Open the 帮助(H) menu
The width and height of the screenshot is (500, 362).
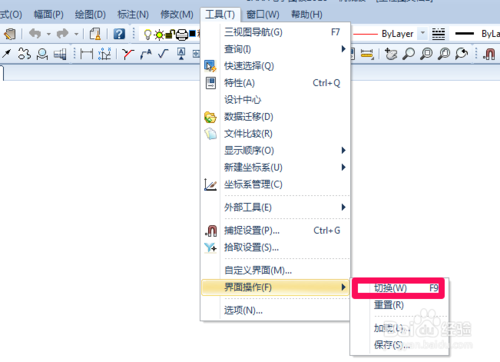(307, 15)
